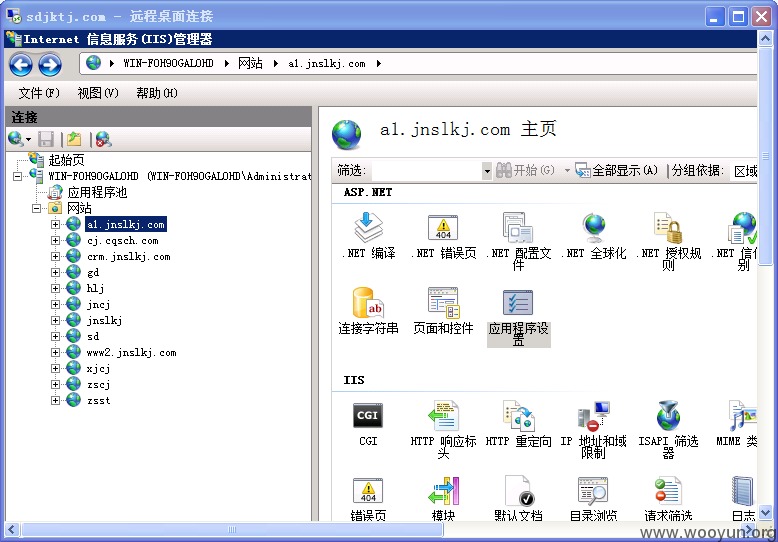Image resolution: width=778 pixels, height=542 pixels.
Task: Open the 筛选 filter combo box dropdown
Action: tap(487, 171)
